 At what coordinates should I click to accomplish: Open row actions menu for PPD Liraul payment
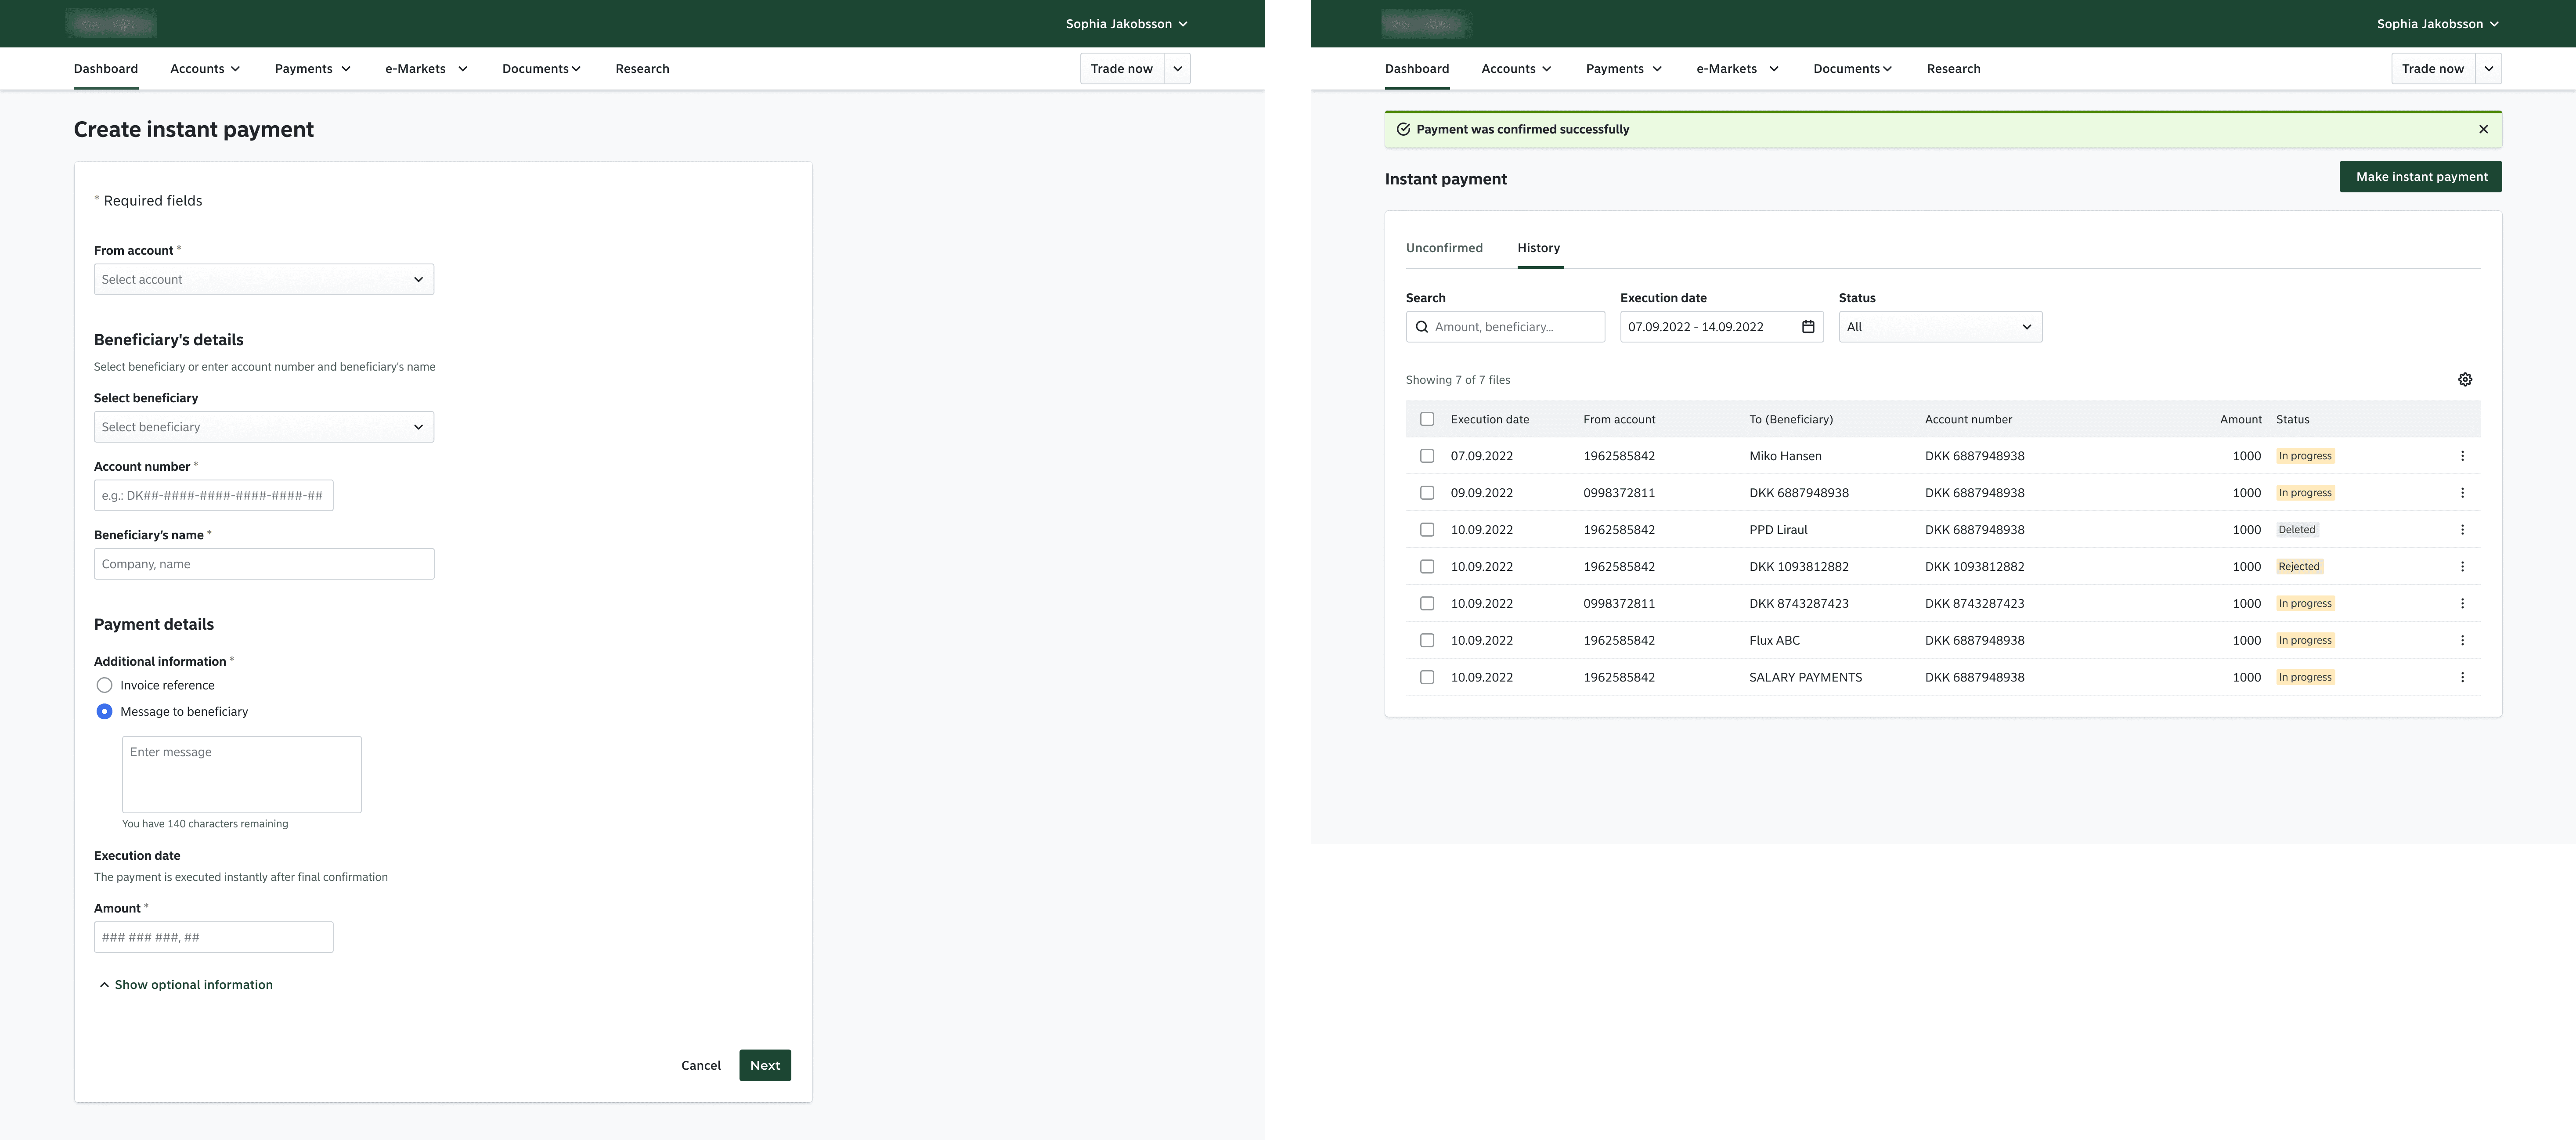tap(2462, 530)
